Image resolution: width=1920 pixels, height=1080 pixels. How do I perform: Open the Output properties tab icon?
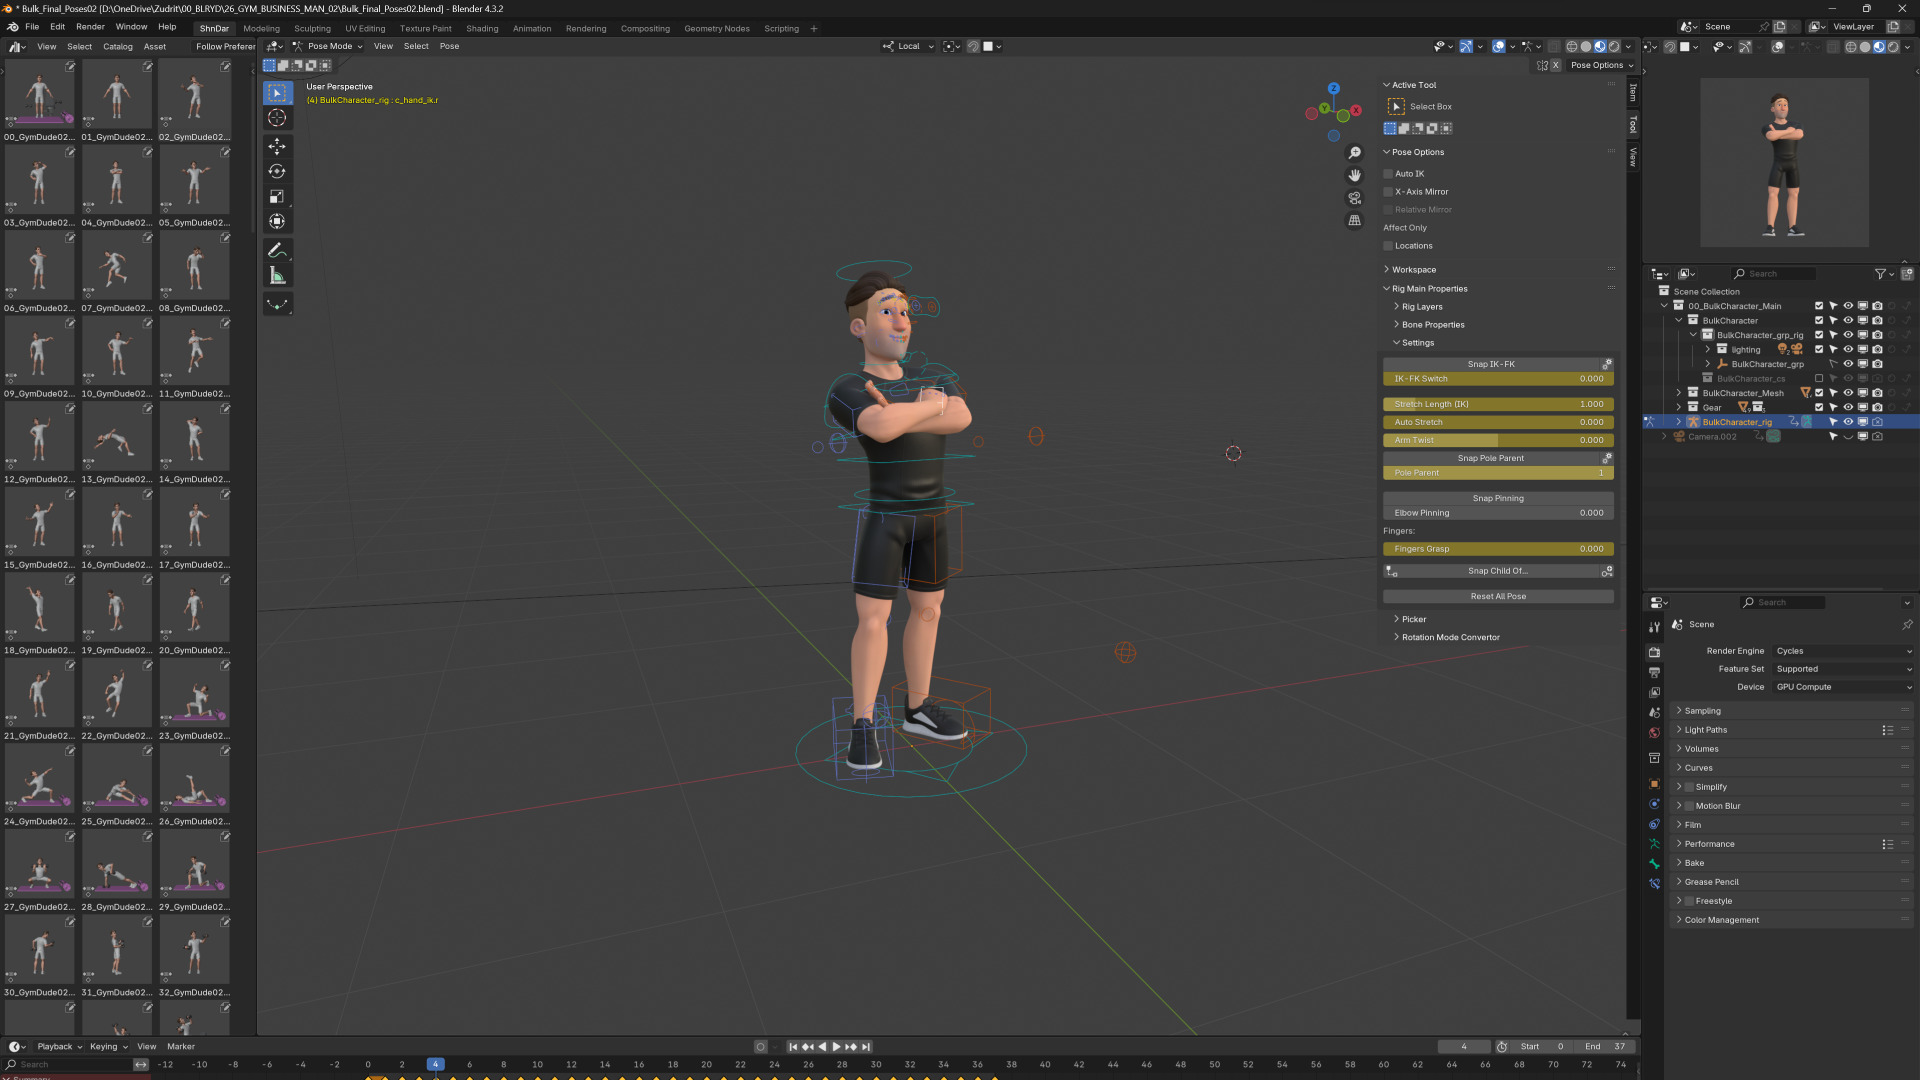tap(1654, 672)
